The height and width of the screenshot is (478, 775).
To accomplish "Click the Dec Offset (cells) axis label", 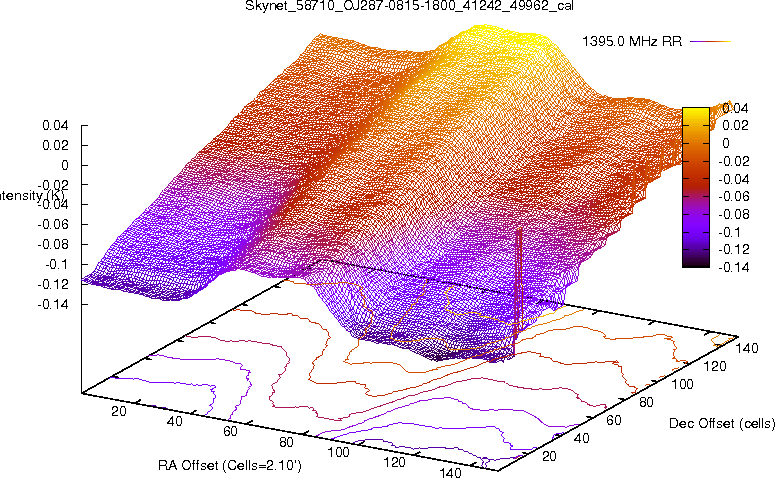I will point(722,423).
